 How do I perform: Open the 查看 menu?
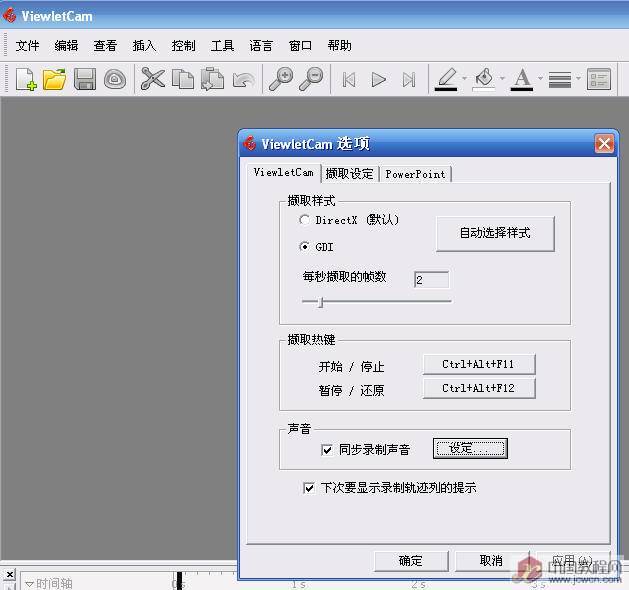point(105,45)
